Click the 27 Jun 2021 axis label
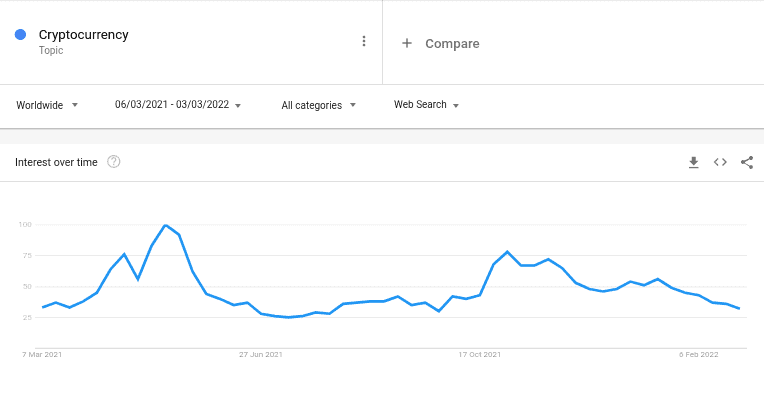The image size is (764, 402). click(x=261, y=355)
